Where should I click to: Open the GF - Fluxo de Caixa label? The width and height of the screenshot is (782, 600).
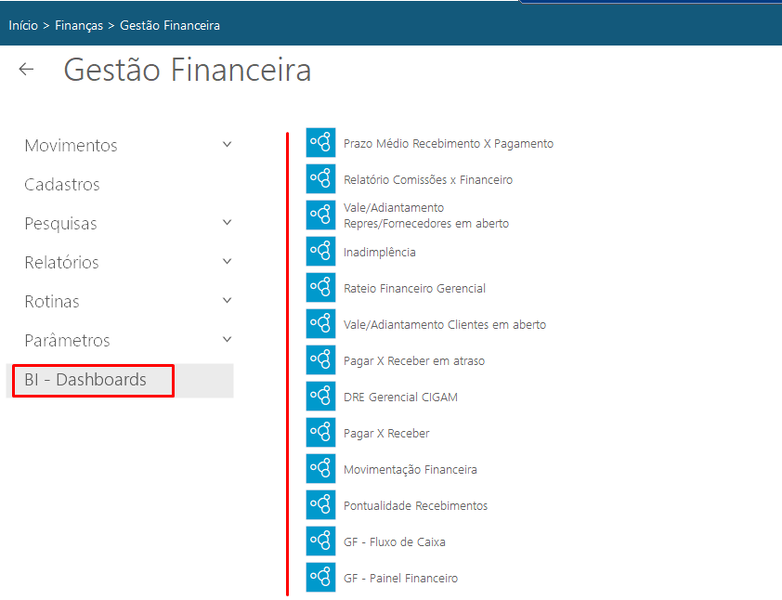click(394, 542)
